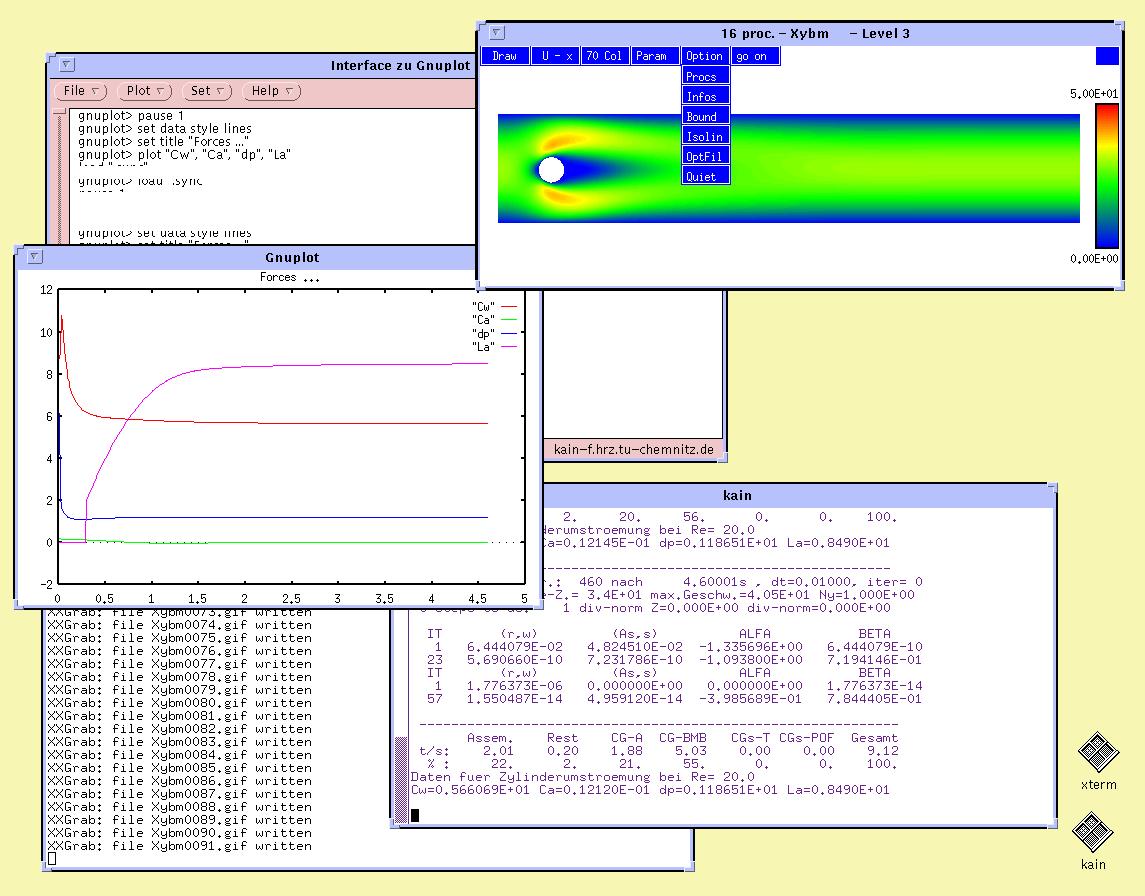
Task: Click the kain terminal scrollbar thumb
Action: (x=402, y=778)
